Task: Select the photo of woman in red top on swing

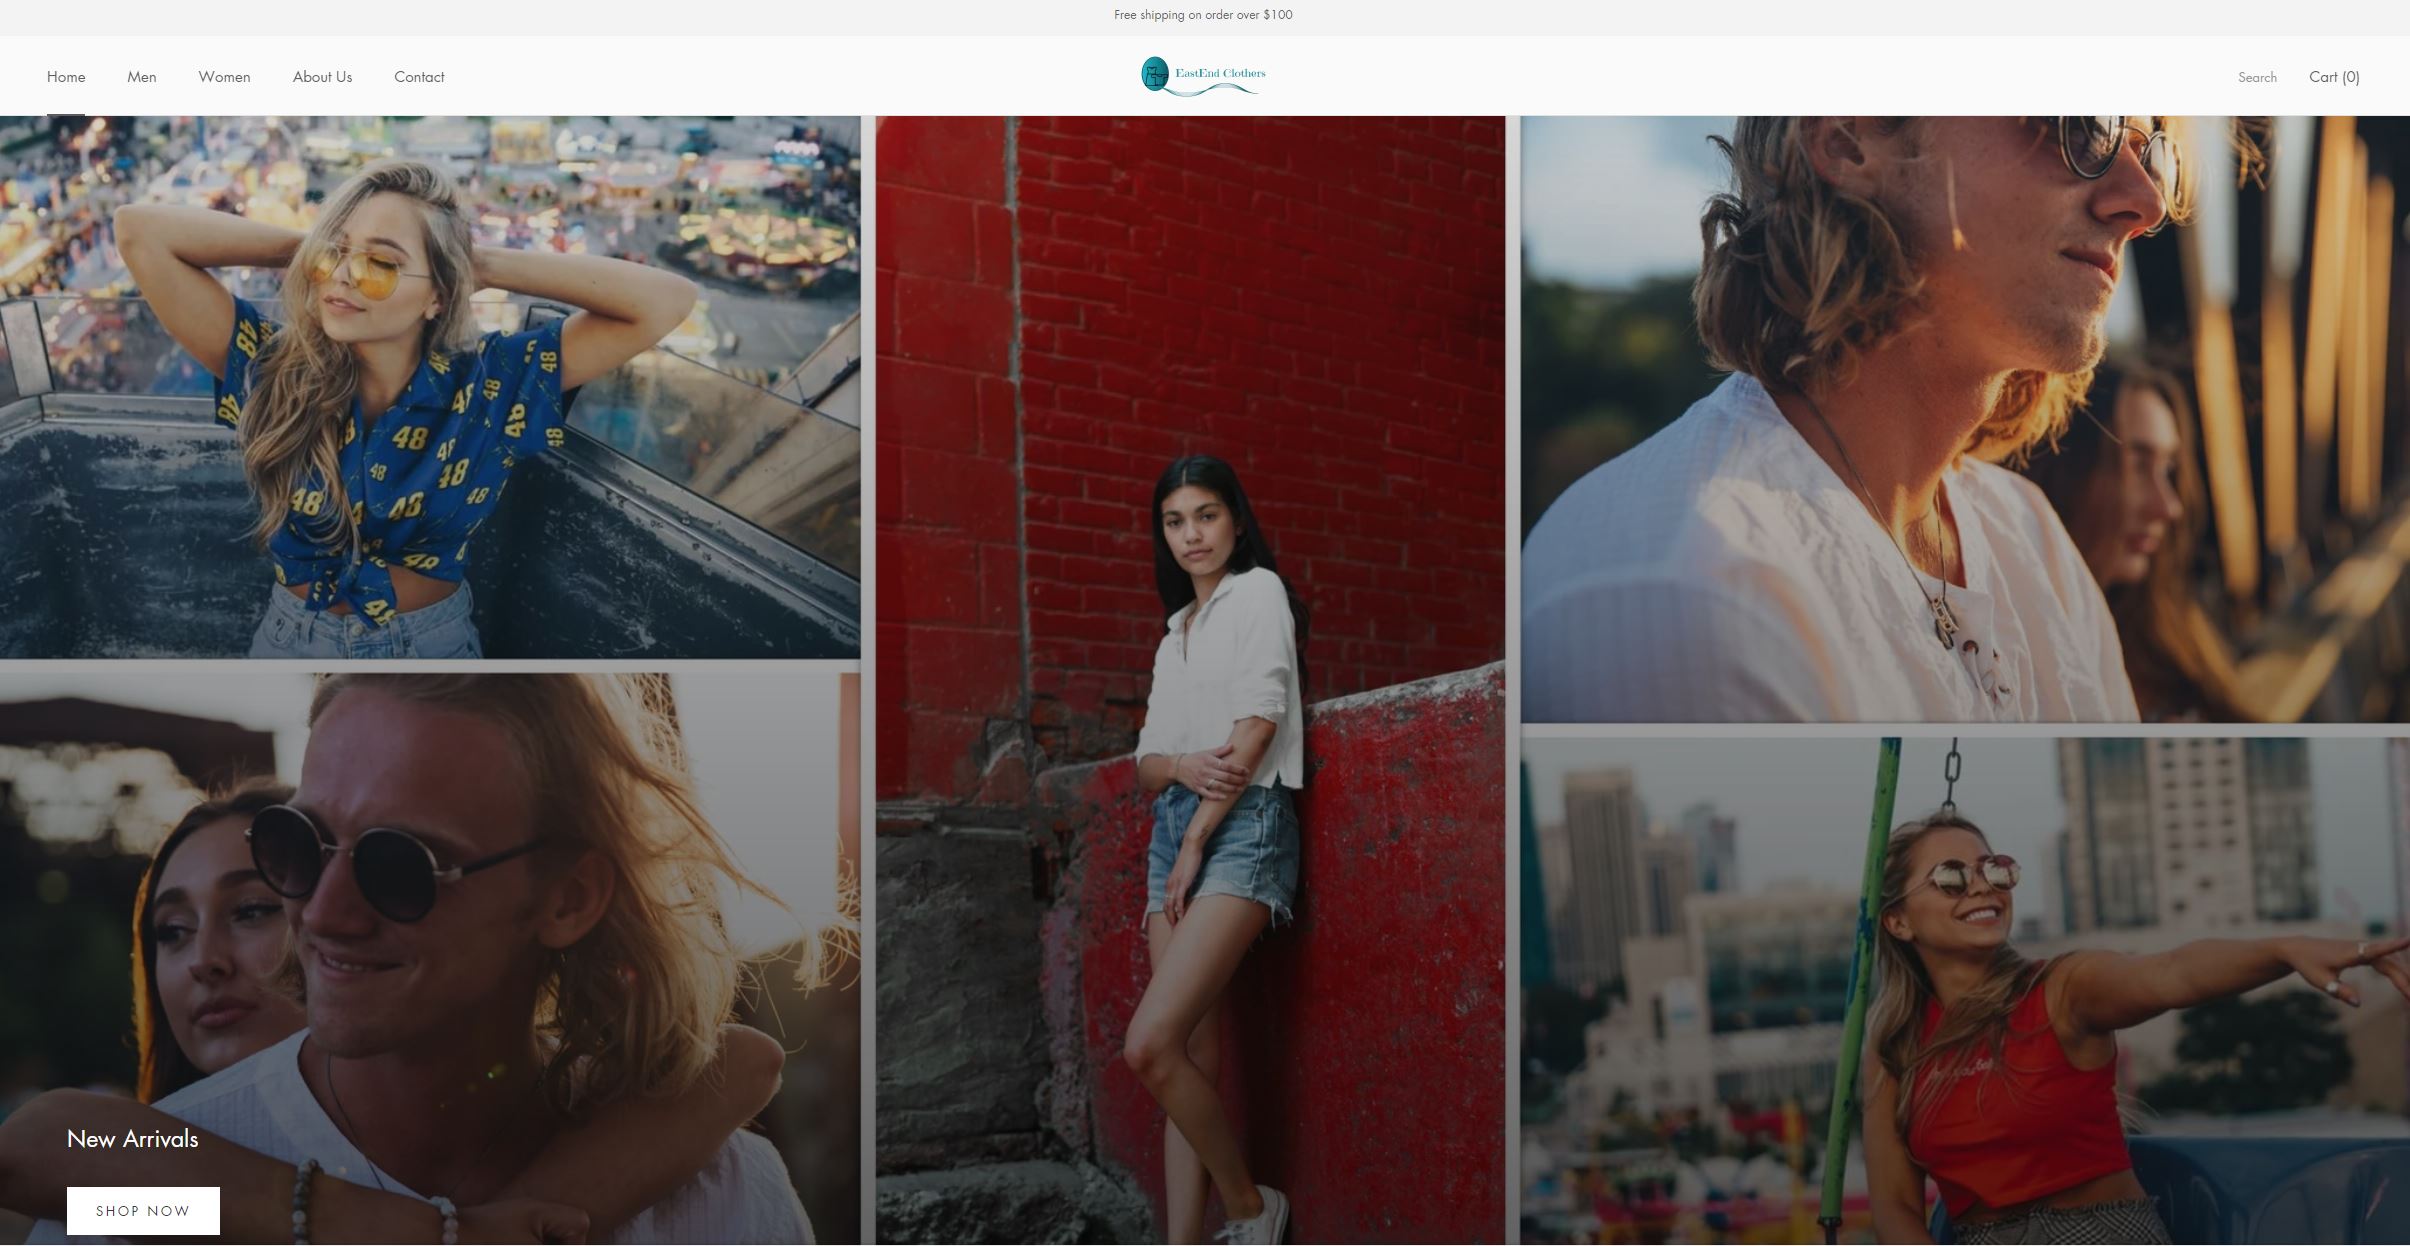Action: [x=1965, y=992]
